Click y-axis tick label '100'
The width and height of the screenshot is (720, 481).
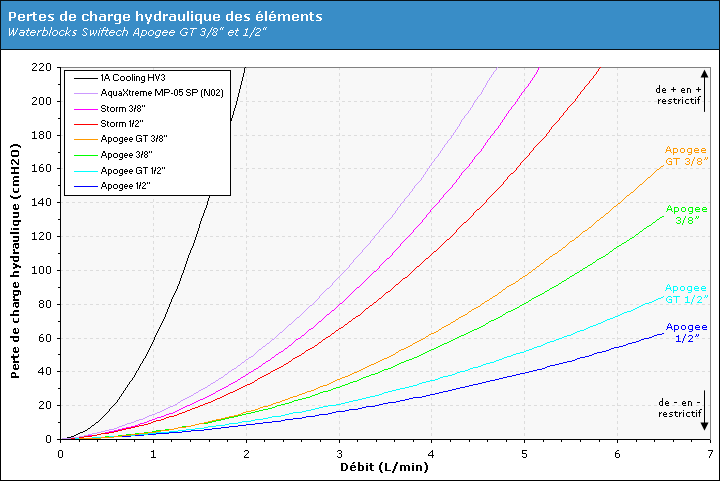(41, 270)
